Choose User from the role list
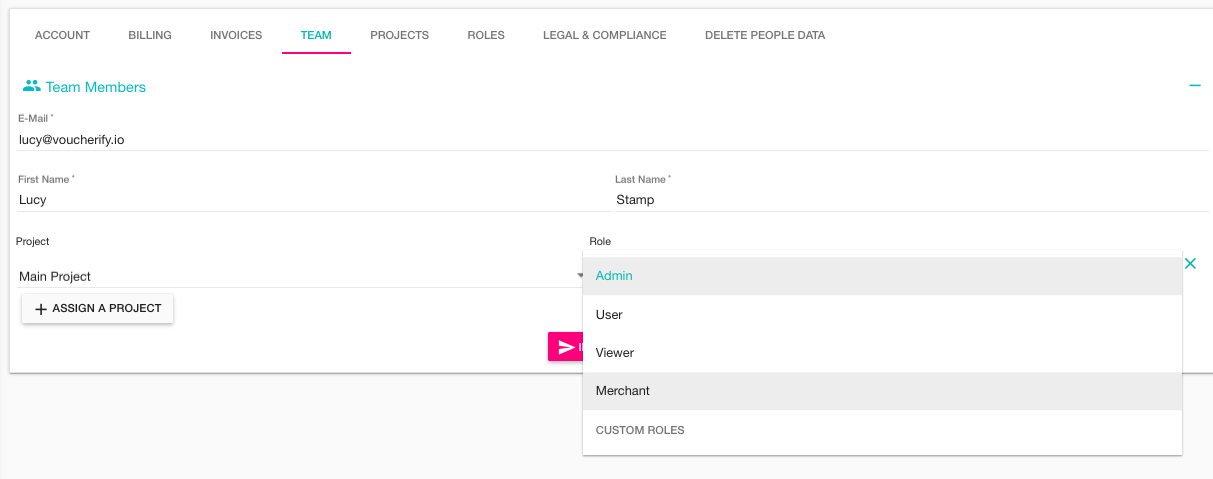This screenshot has height=479, width=1213. [609, 315]
